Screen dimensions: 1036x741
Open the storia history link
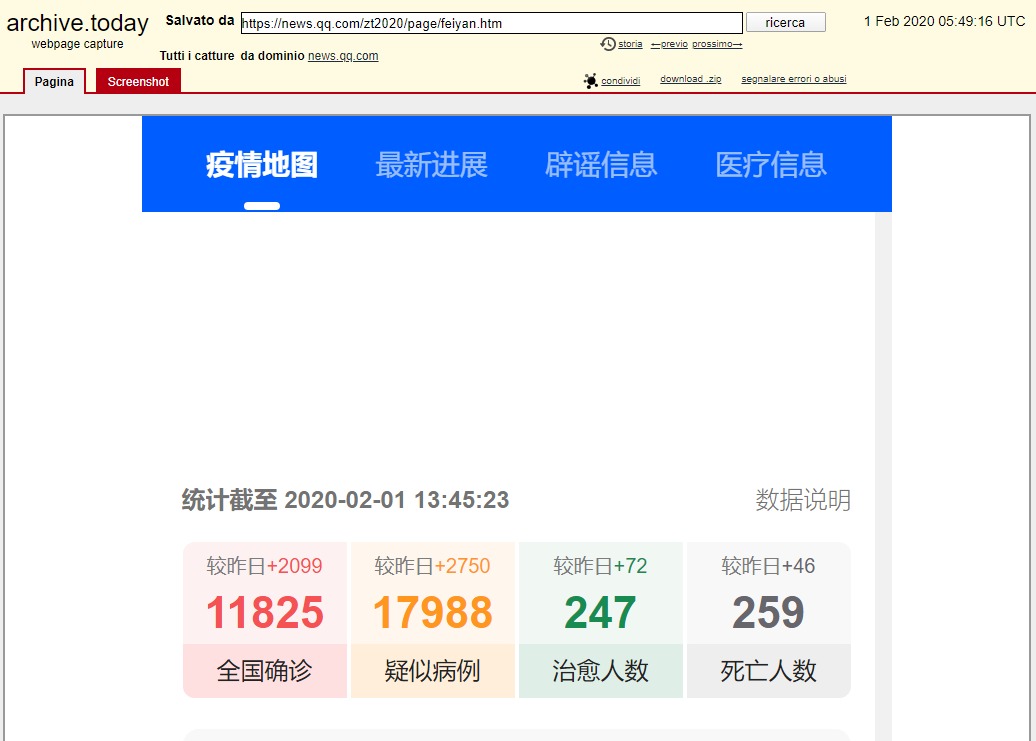[630, 44]
